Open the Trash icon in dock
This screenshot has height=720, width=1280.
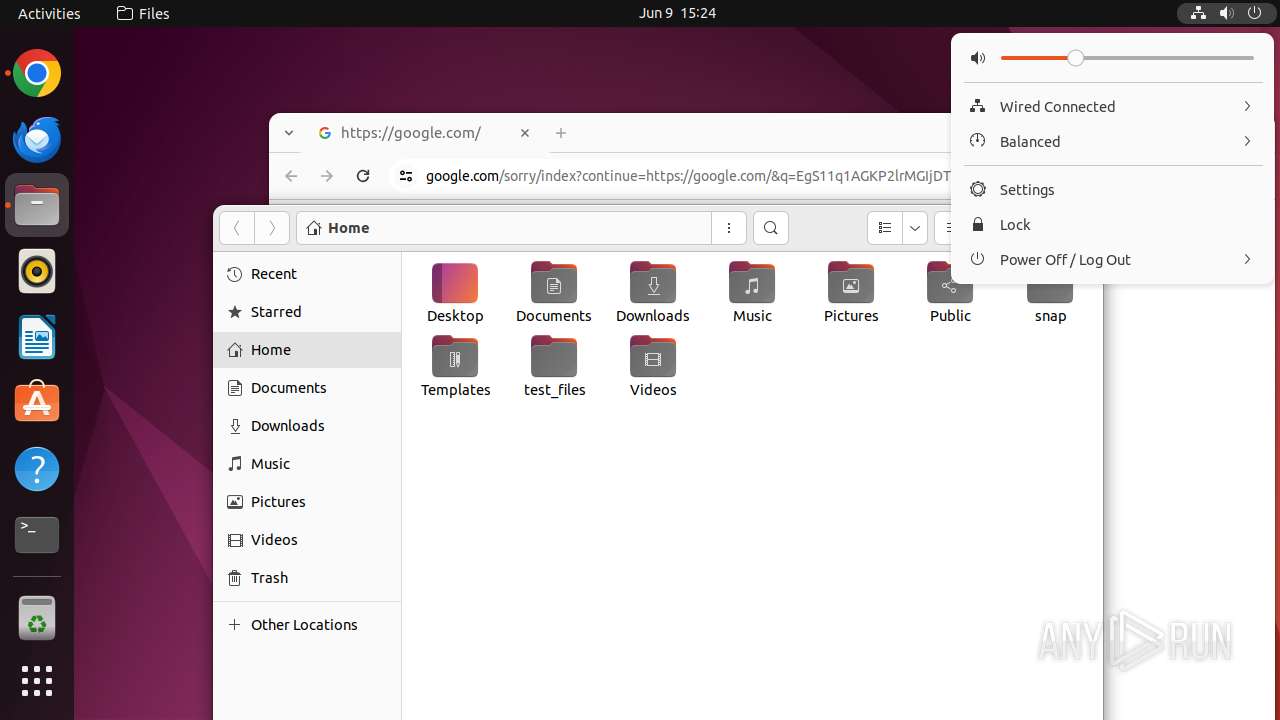click(x=37, y=619)
